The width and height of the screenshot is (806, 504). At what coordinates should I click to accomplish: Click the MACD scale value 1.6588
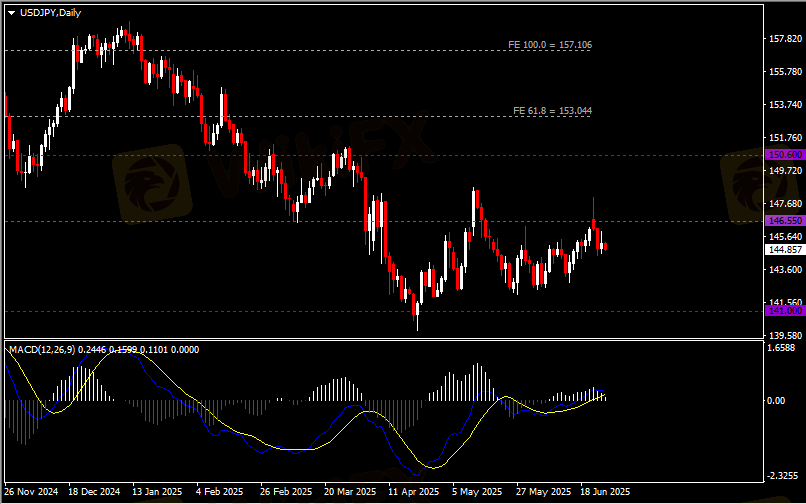[781, 348]
